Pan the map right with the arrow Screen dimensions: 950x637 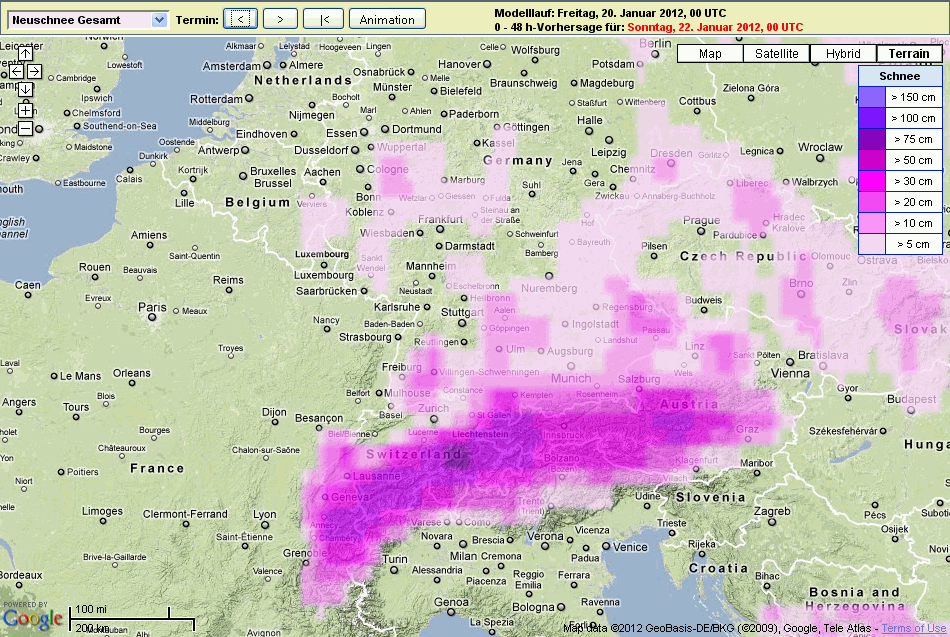click(x=34, y=72)
